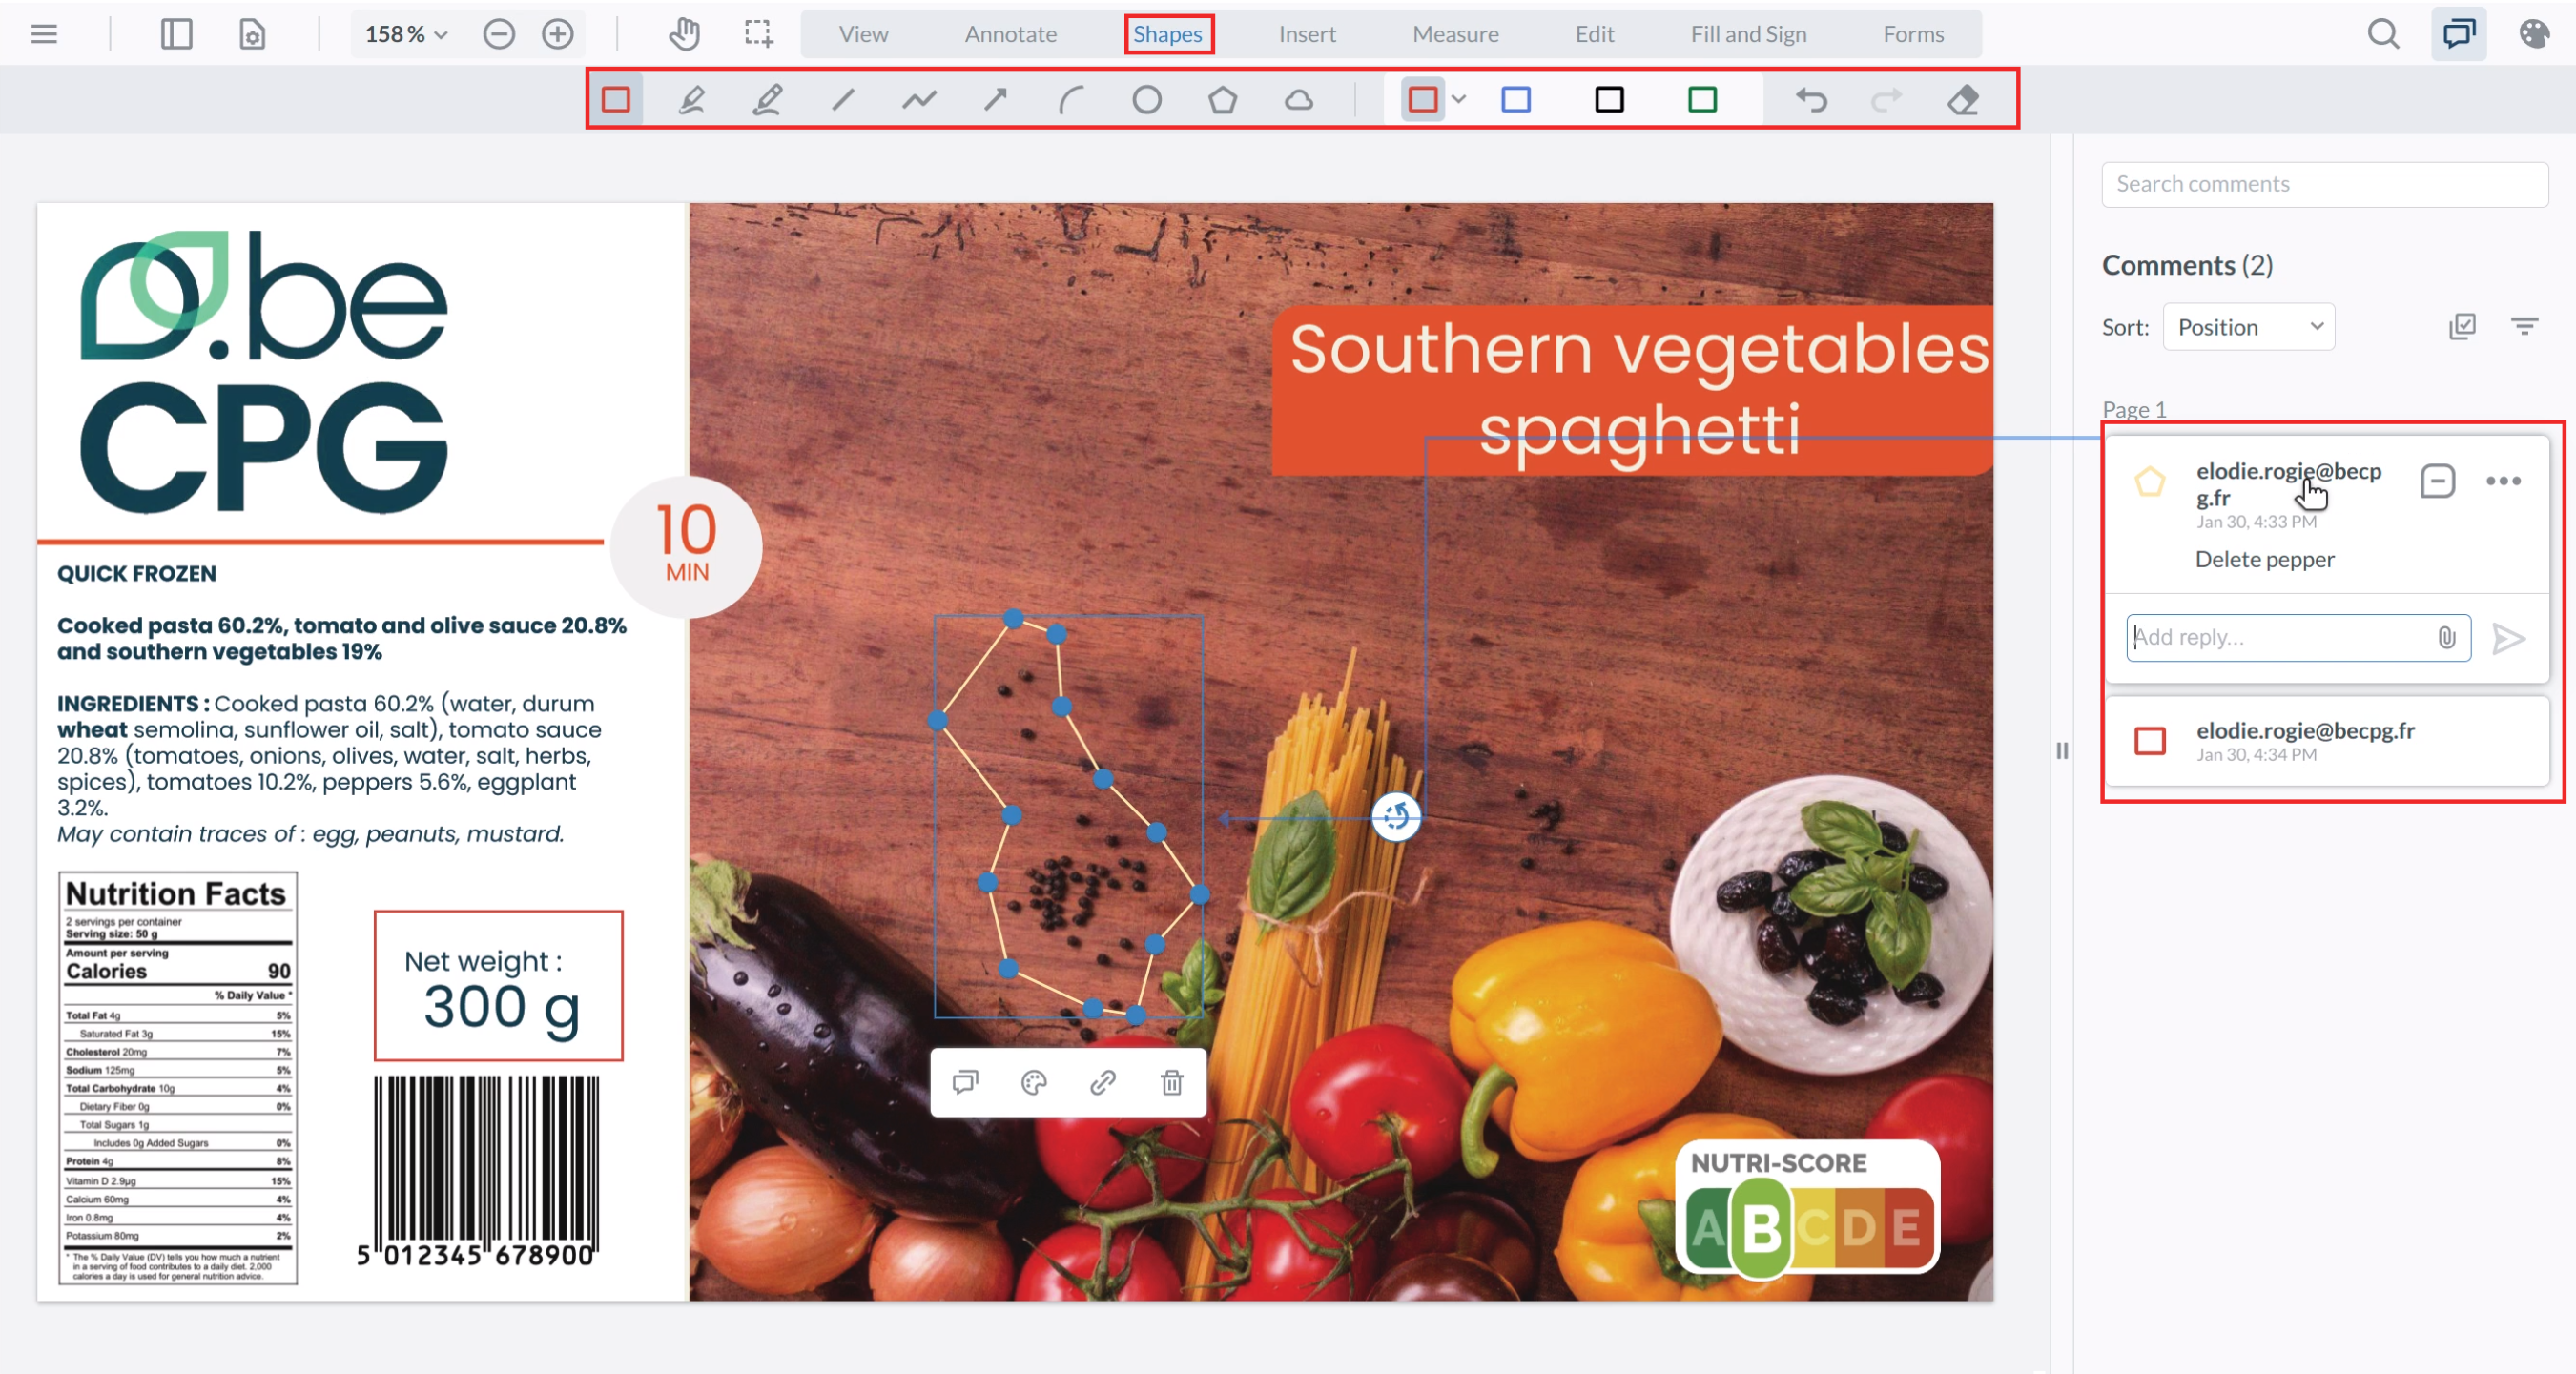
Task: Switch to the View tab
Action: click(x=863, y=34)
